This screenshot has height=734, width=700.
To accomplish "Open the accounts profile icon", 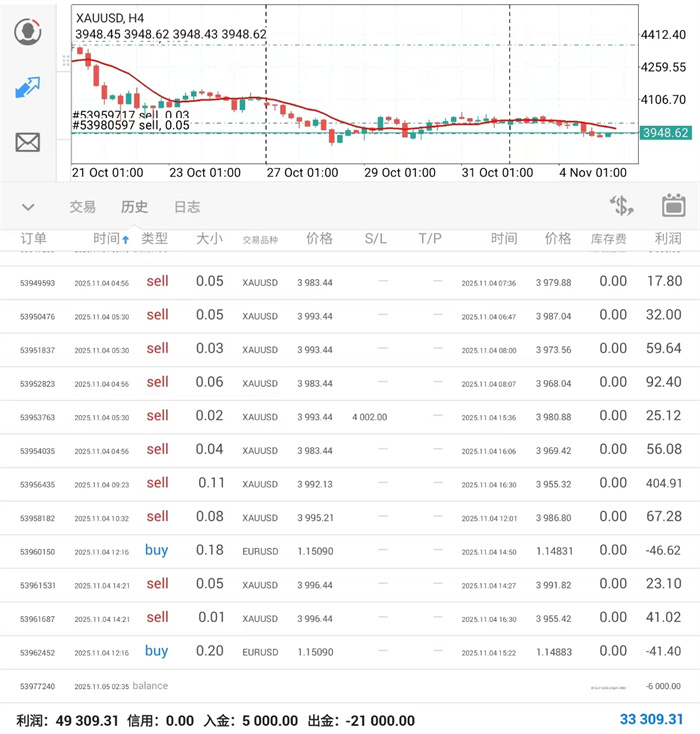I will pyautogui.click(x=28, y=31).
